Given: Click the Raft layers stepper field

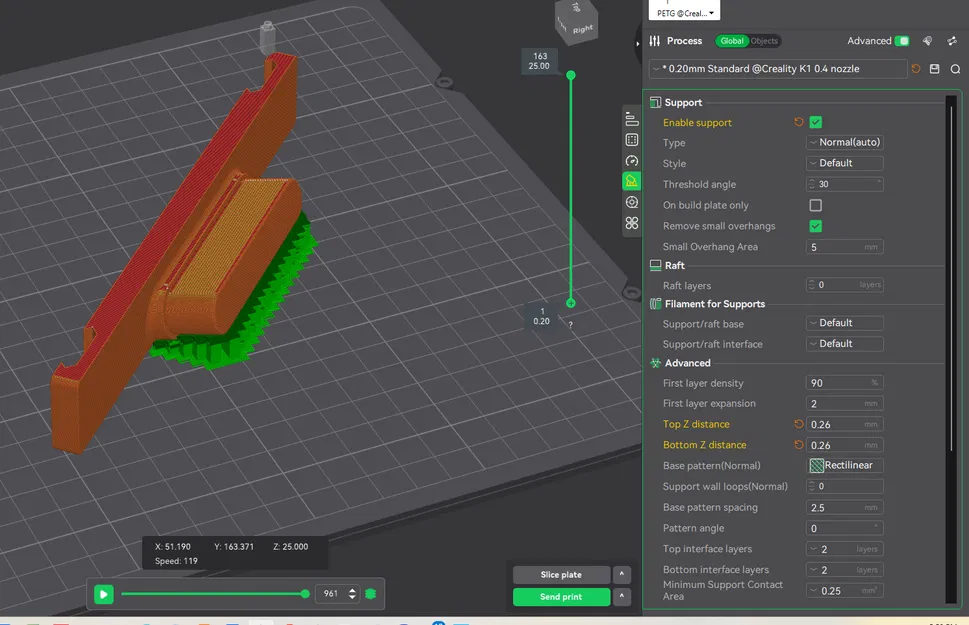Looking at the screenshot, I should coord(844,285).
